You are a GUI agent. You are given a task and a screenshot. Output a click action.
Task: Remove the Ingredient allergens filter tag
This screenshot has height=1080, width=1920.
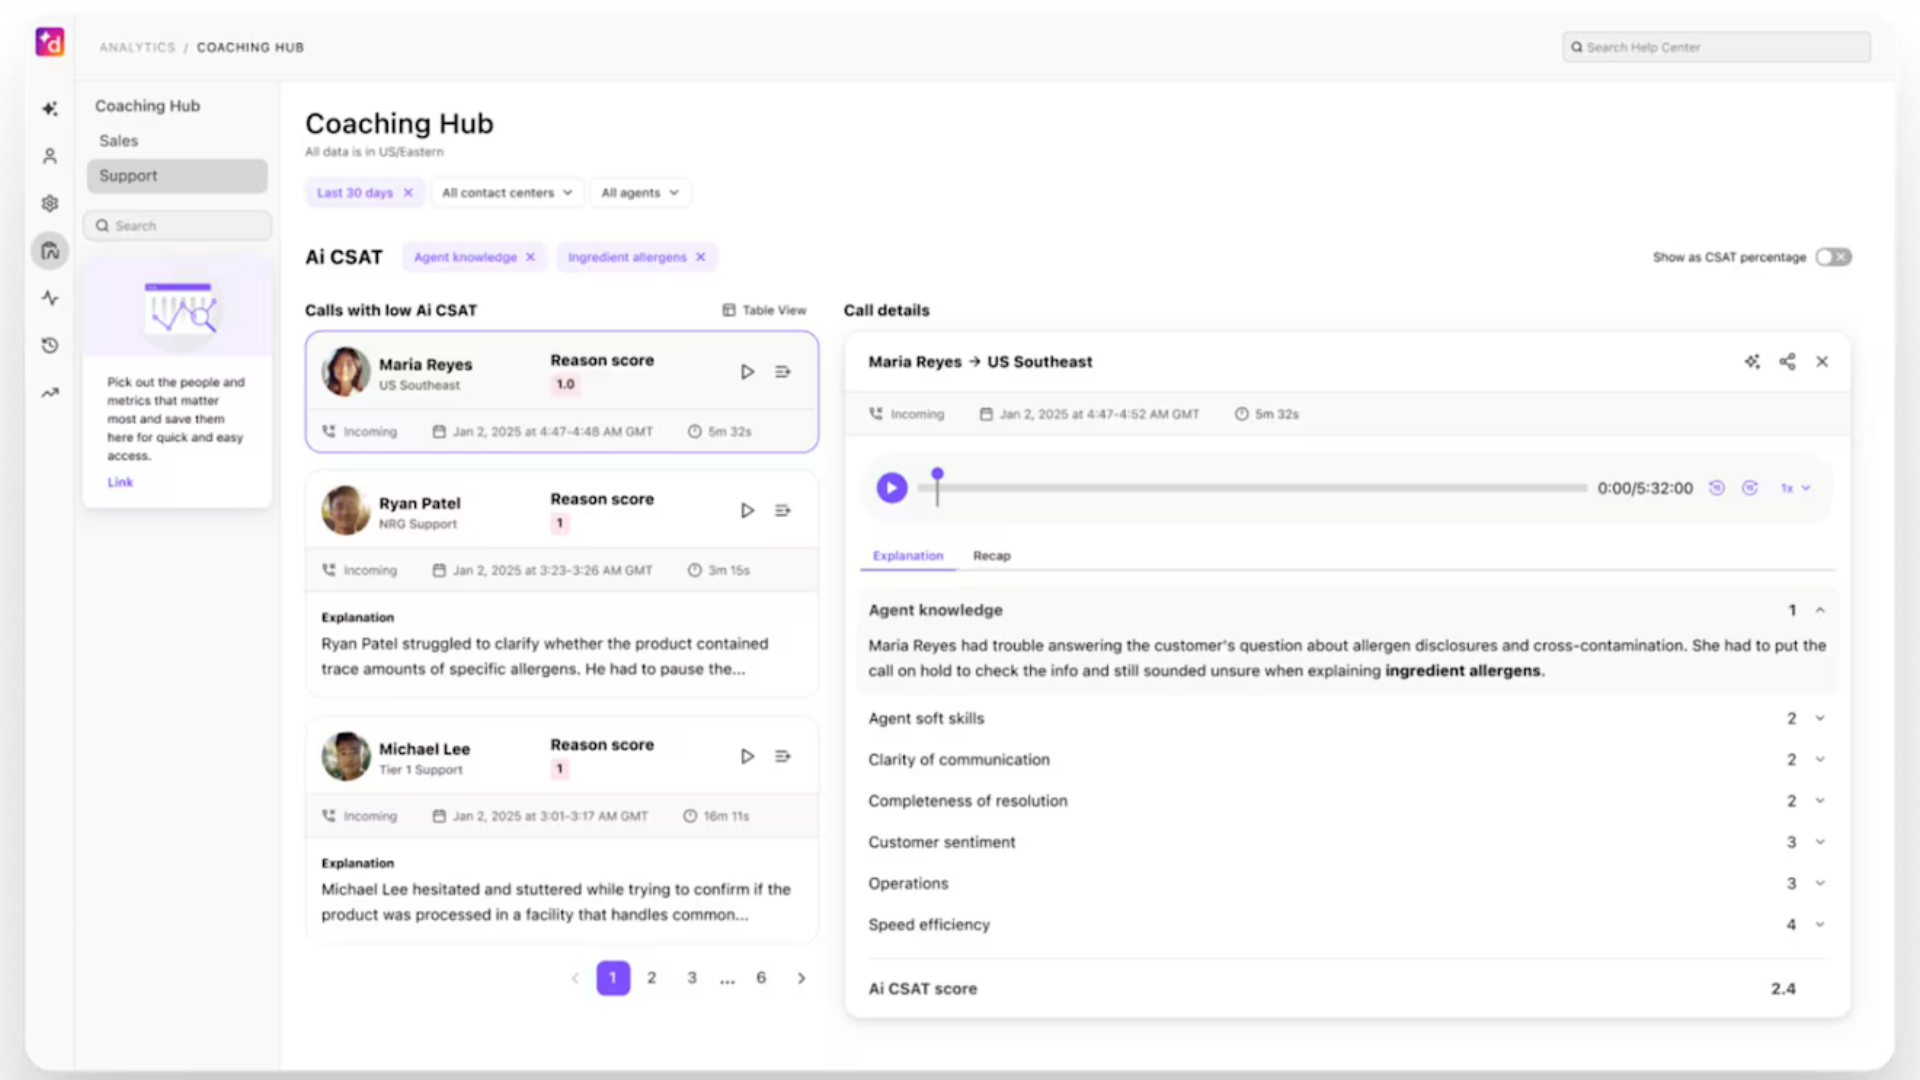[x=701, y=257]
